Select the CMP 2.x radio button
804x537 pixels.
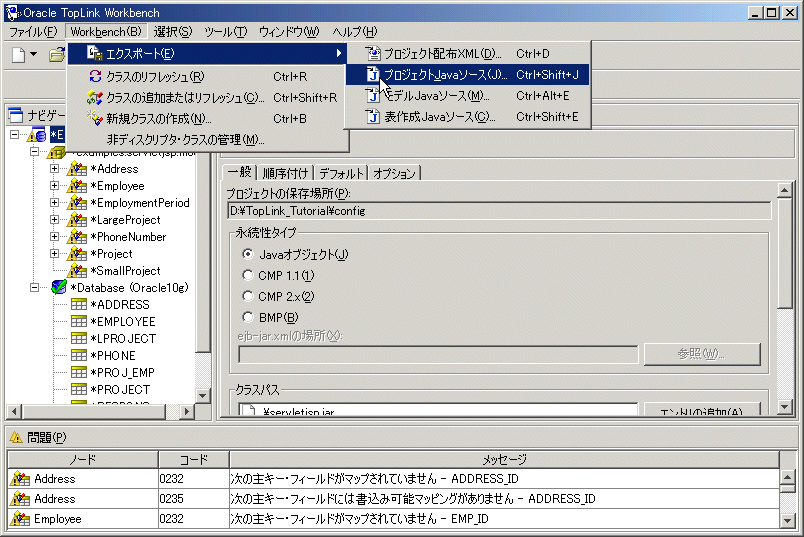coord(248,296)
